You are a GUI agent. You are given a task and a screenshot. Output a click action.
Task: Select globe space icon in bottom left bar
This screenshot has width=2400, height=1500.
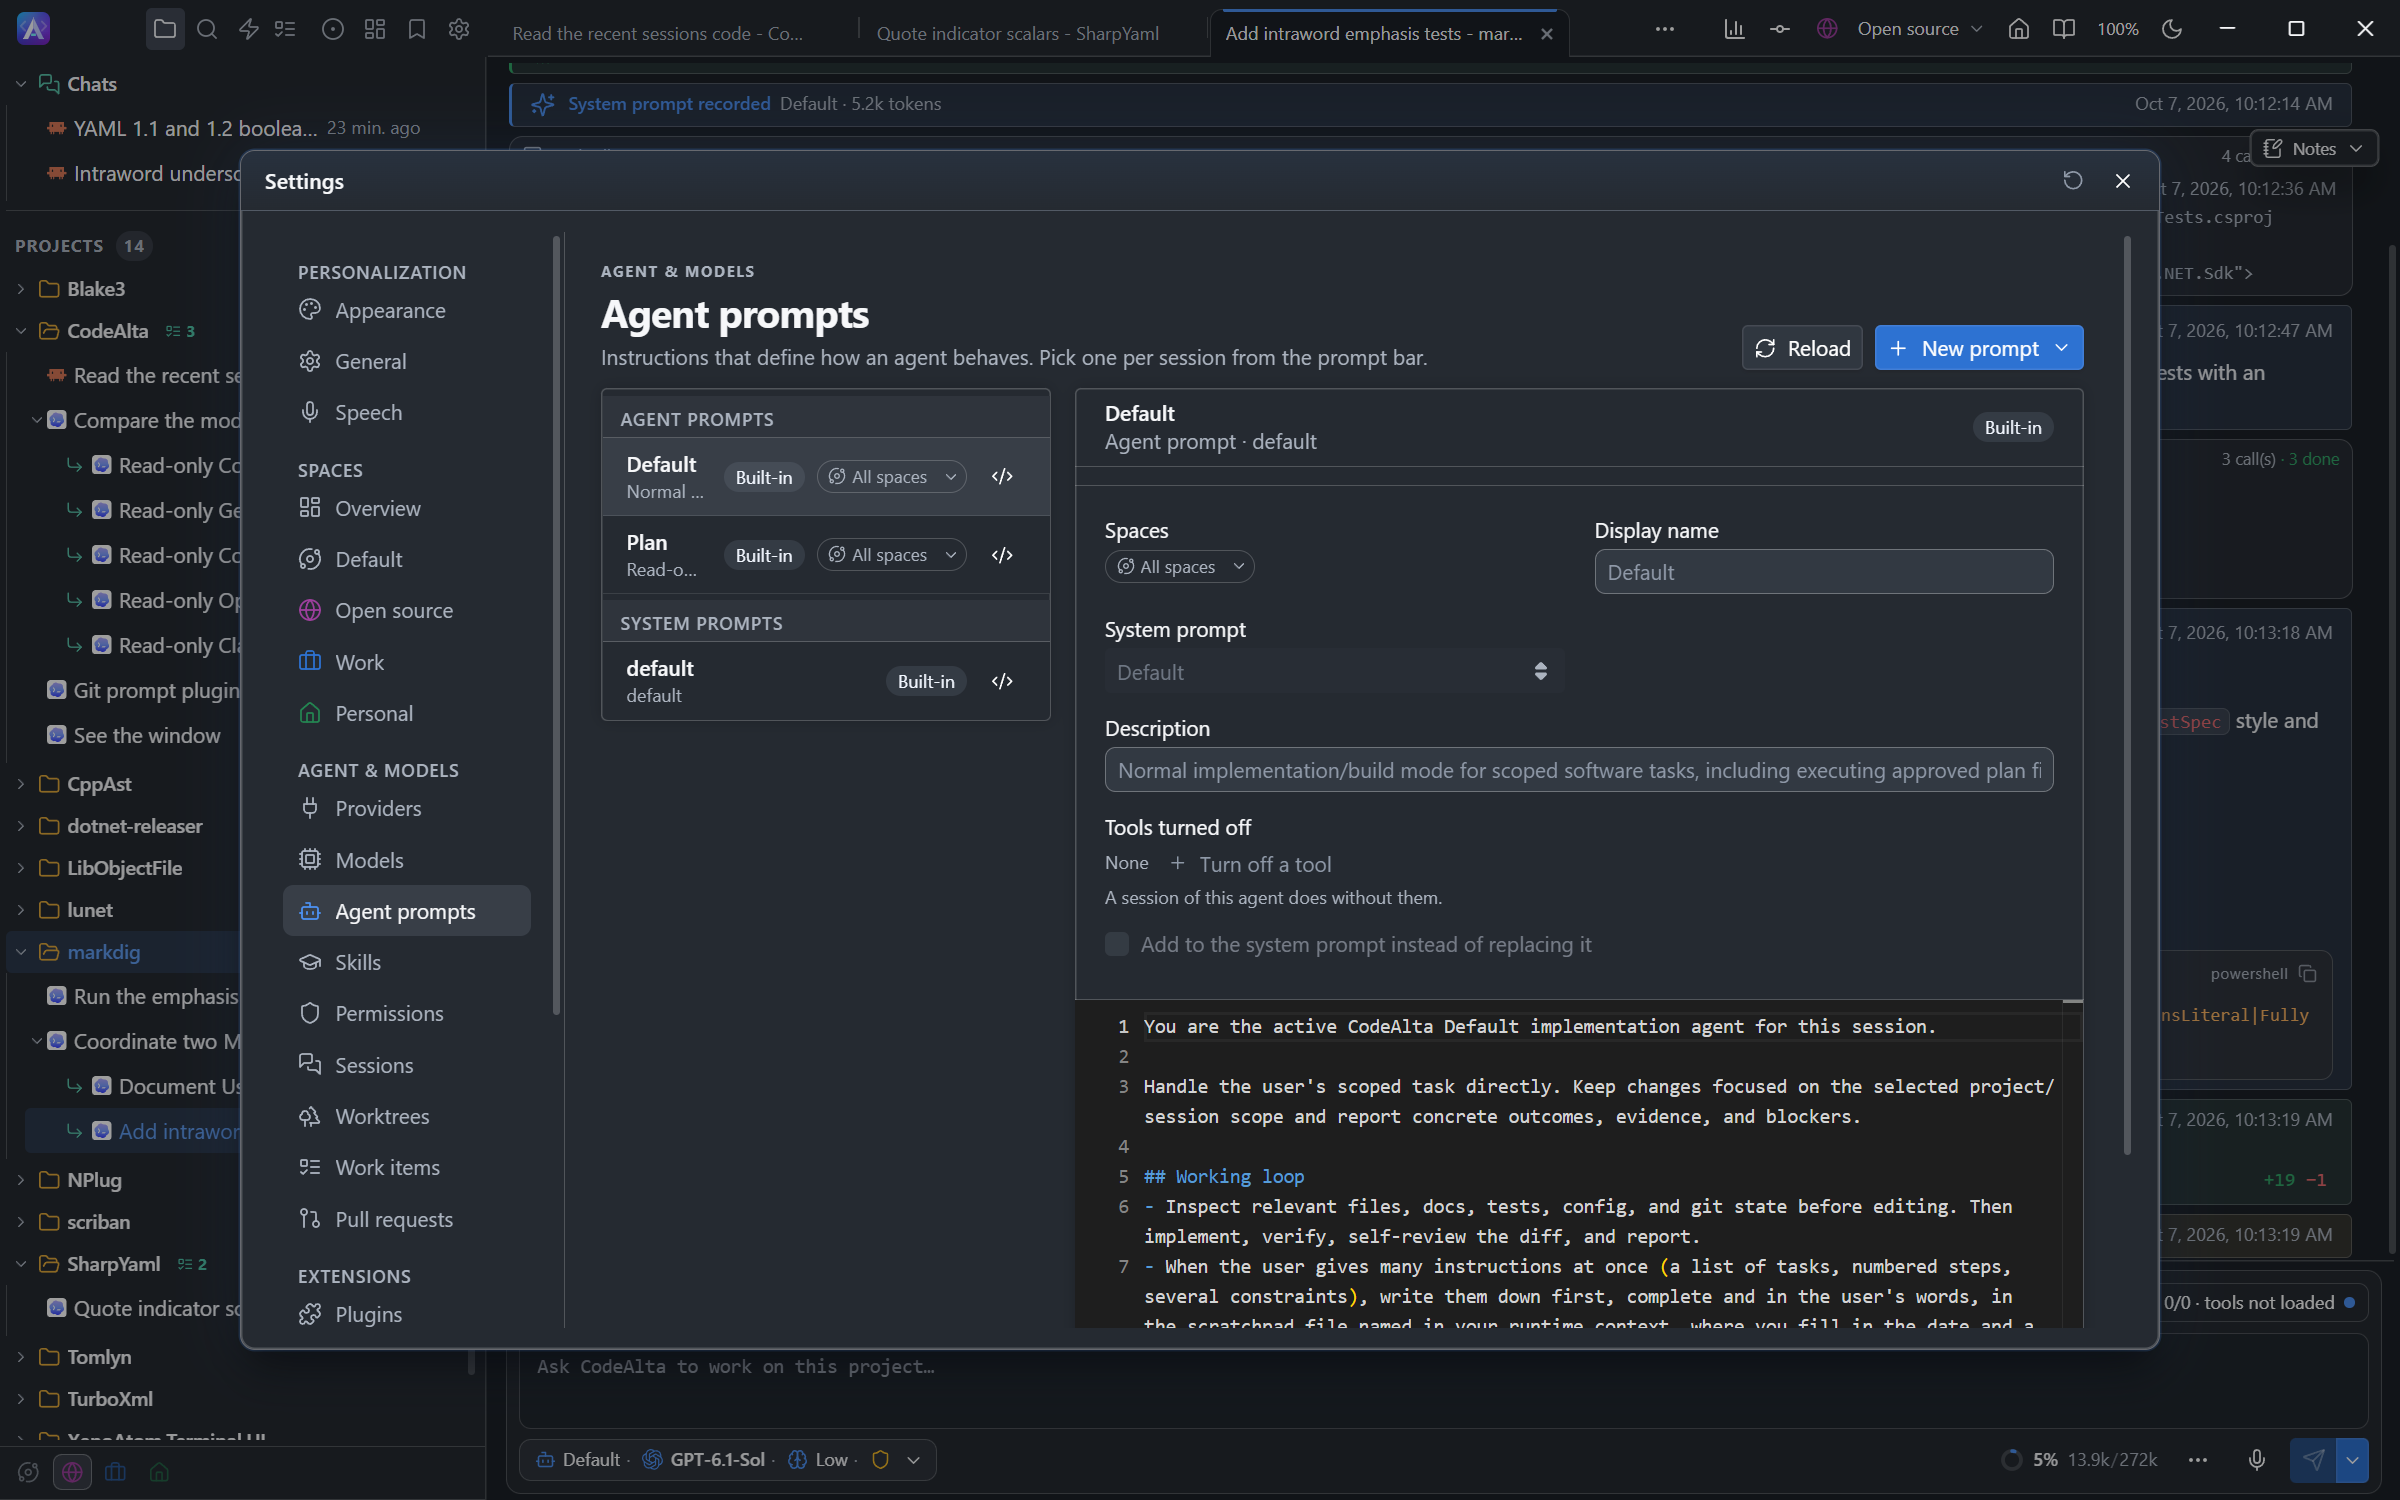coord(72,1472)
